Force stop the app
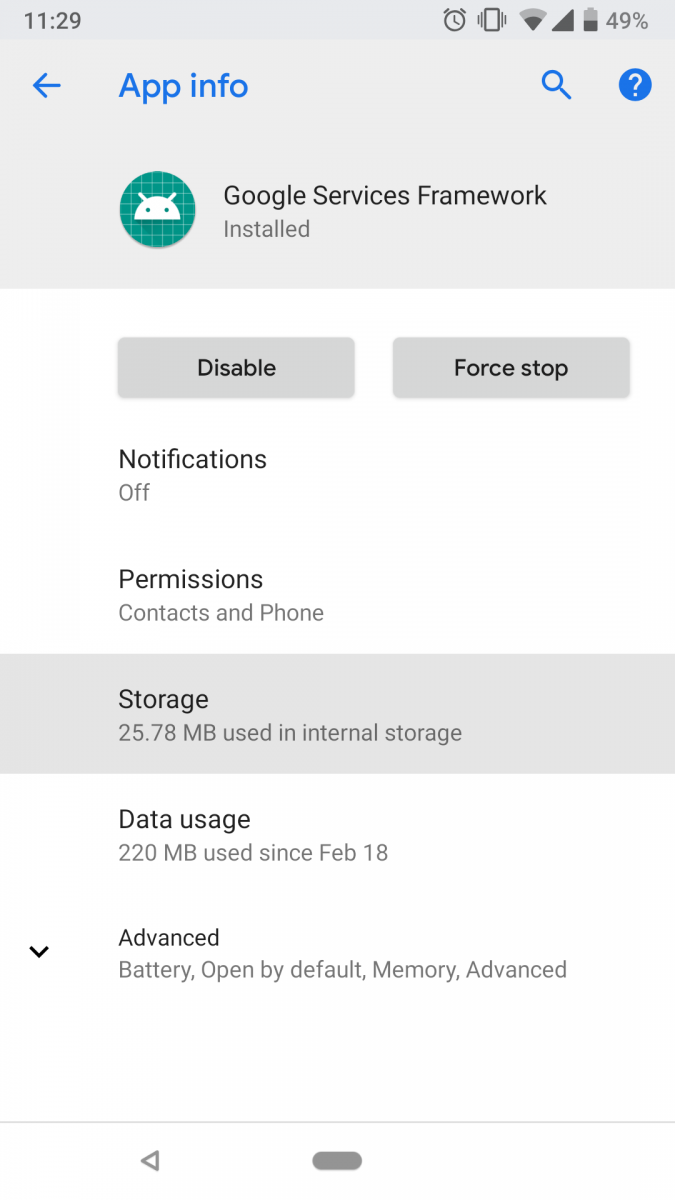The image size is (675, 1200). 510,367
